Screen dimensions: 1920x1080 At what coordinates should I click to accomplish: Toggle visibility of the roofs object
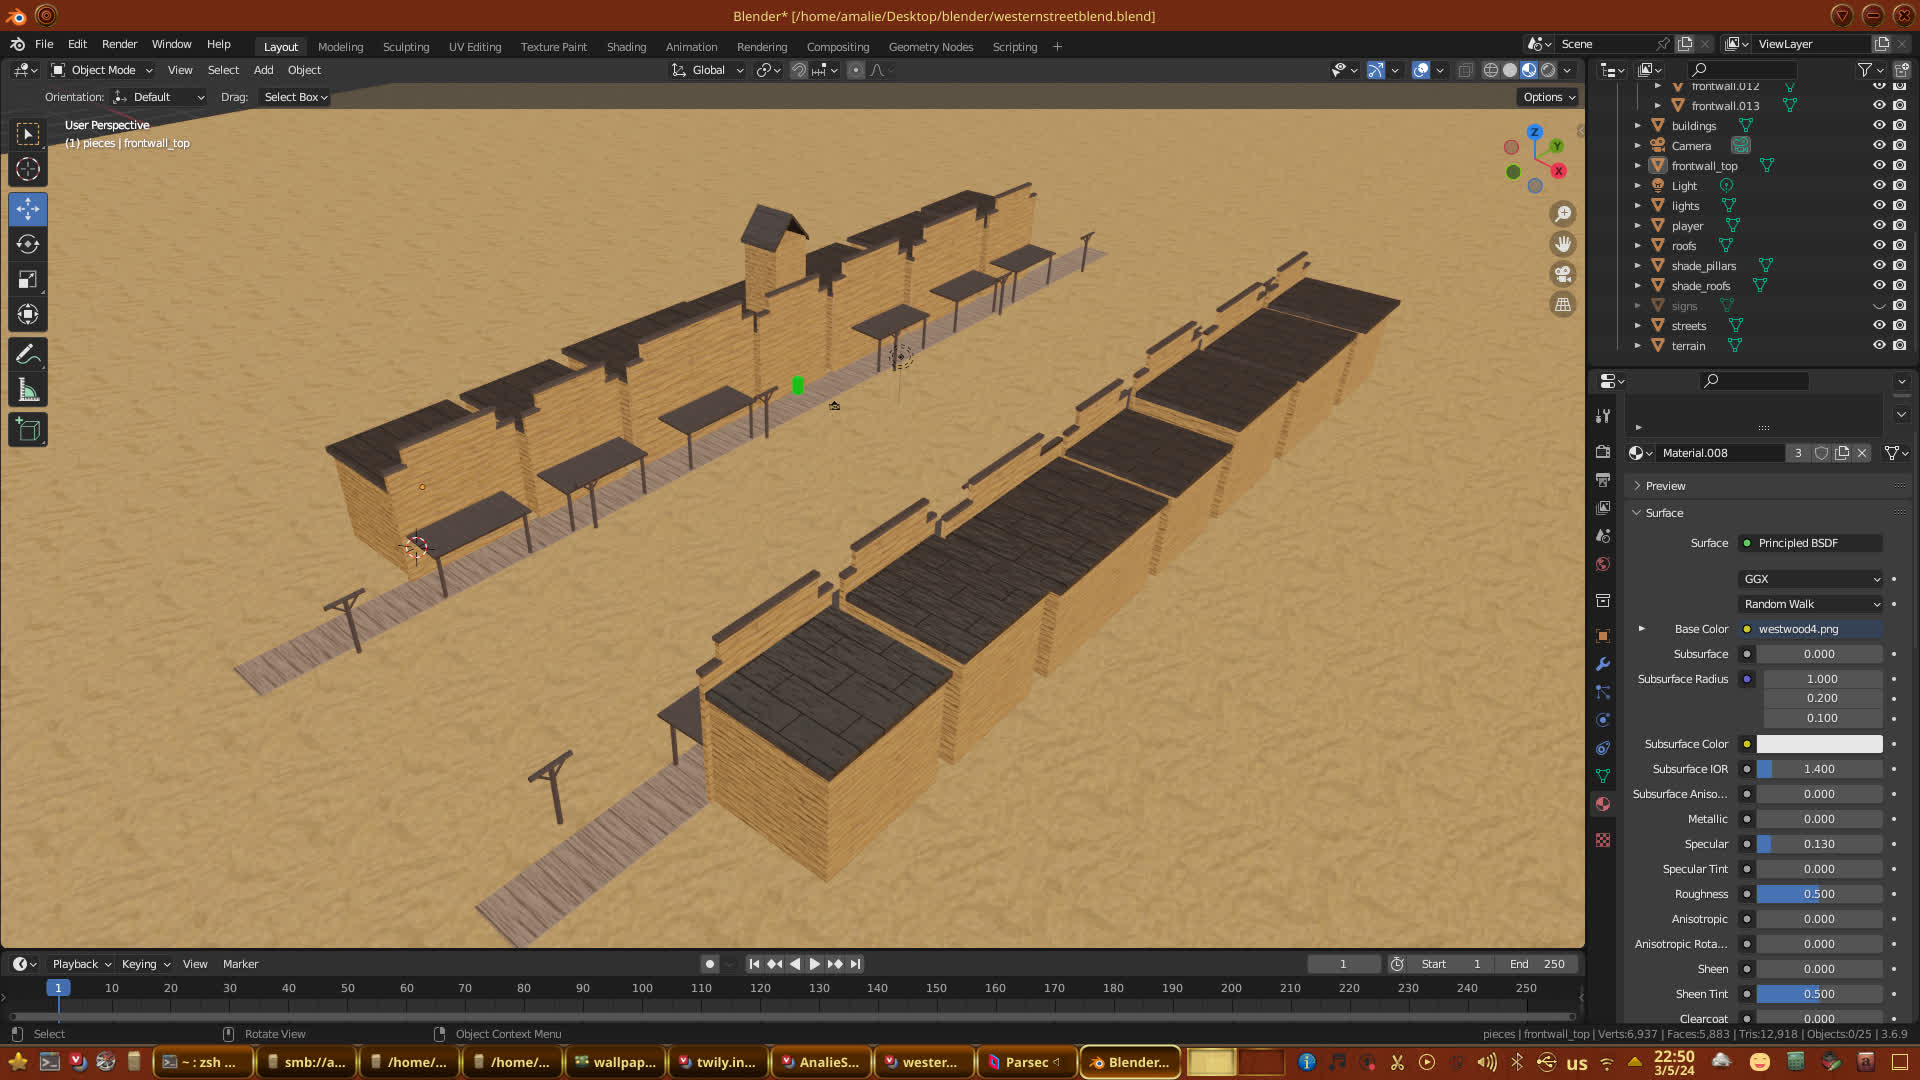(1879, 245)
